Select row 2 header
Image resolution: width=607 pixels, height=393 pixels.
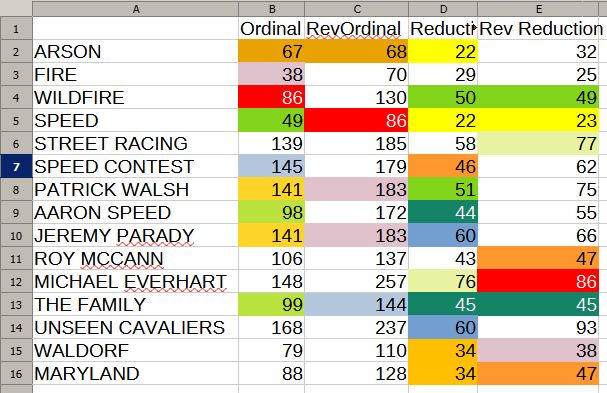(x=16, y=51)
